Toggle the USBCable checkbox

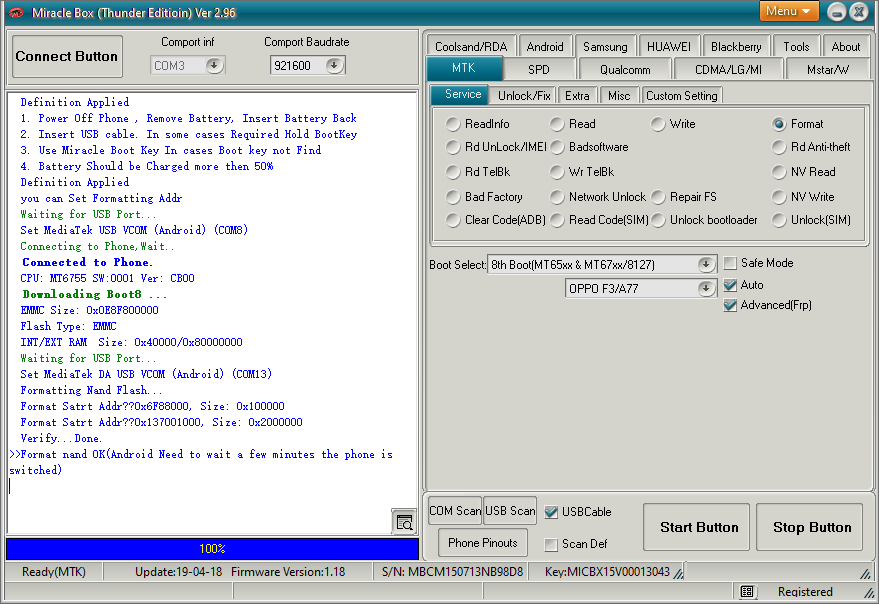(x=552, y=511)
